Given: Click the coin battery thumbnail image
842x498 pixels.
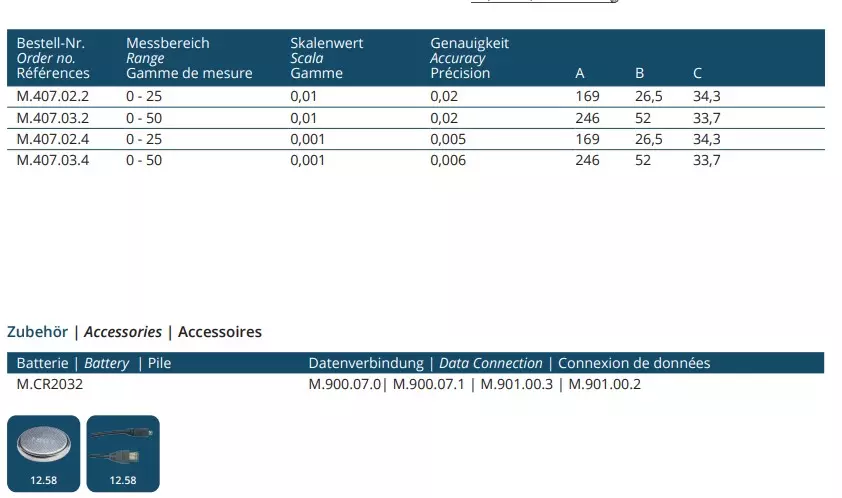Looking at the screenshot, I should pyautogui.click(x=44, y=445).
